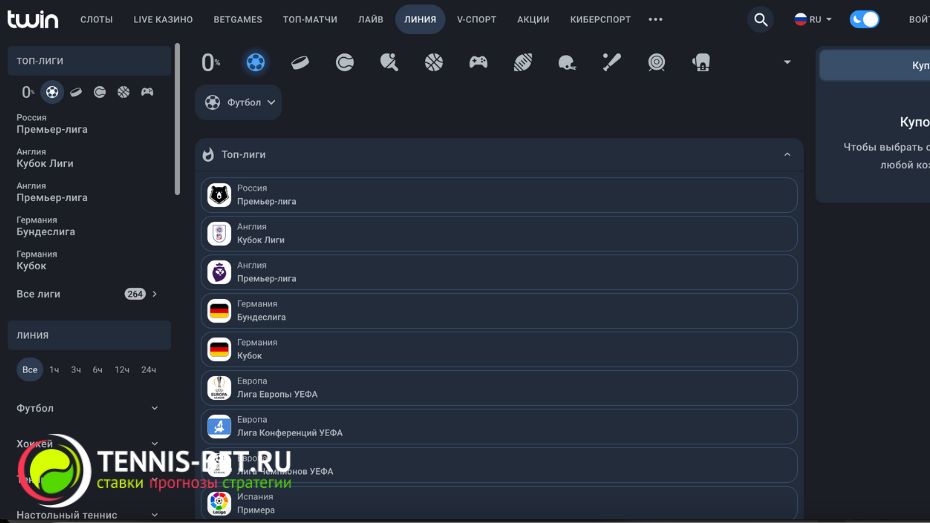The image size is (930, 523).
Task: Open the 'LIVE КАЗИНО' menu item
Action: [x=163, y=20]
